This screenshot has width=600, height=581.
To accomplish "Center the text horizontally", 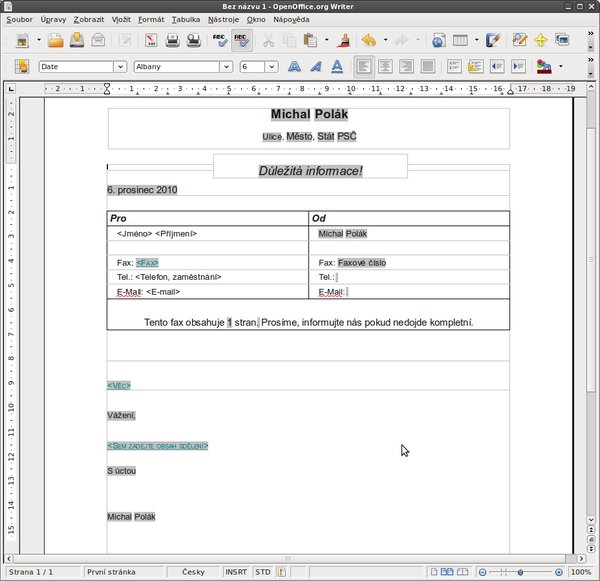I will (385, 67).
